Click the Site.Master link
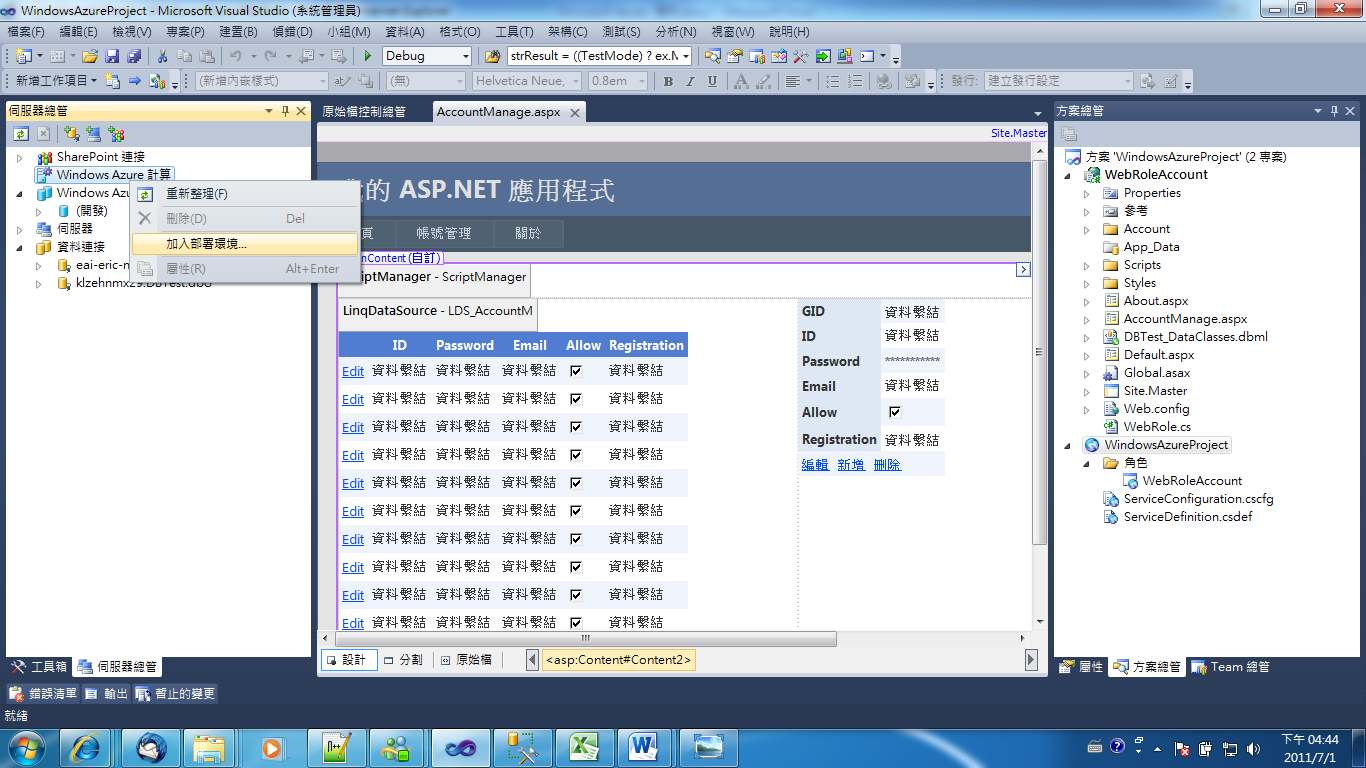1366x768 pixels. pos(1019,133)
